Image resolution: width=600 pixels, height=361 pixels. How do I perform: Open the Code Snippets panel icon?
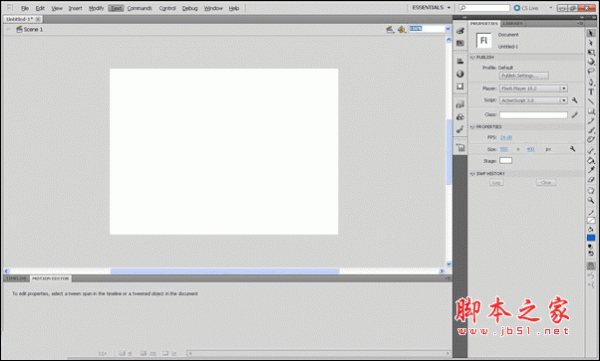[460, 104]
